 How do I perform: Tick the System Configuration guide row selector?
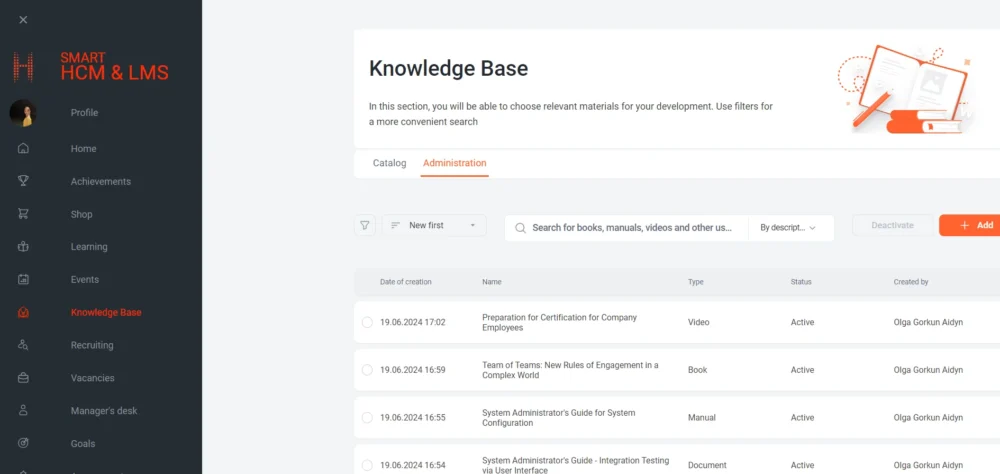pyautogui.click(x=367, y=418)
